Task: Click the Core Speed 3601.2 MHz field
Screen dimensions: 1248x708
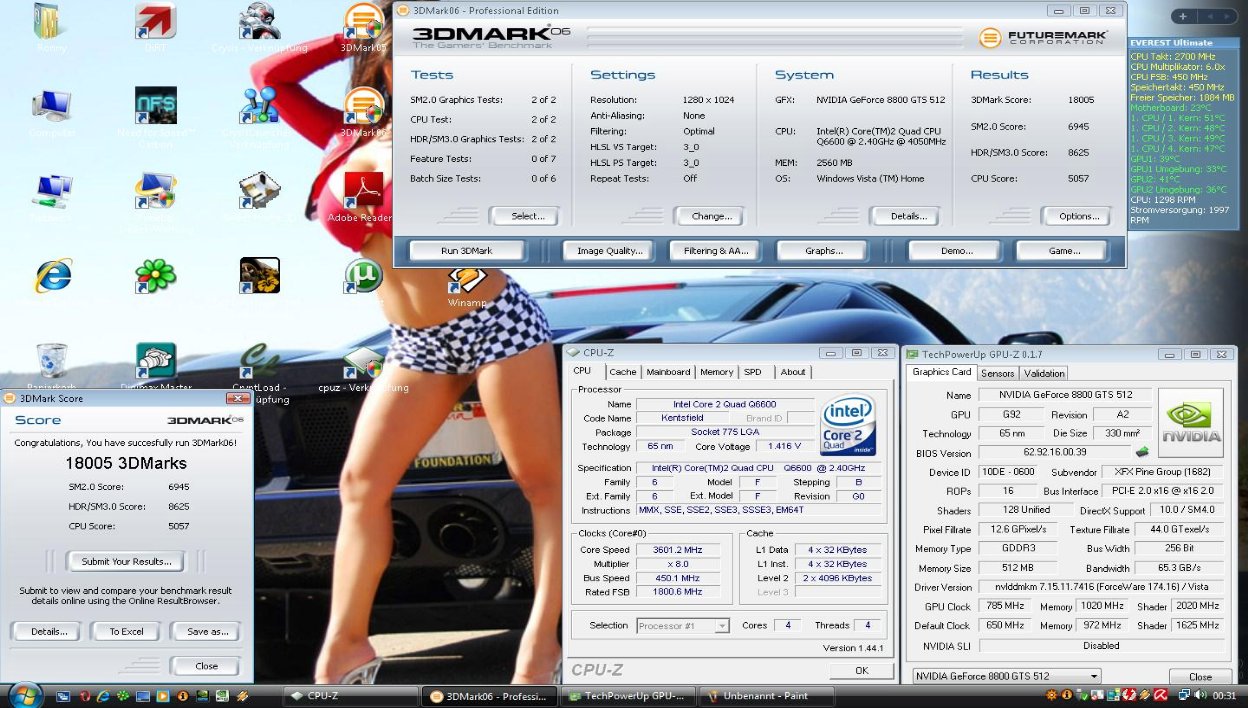Action: coord(676,550)
